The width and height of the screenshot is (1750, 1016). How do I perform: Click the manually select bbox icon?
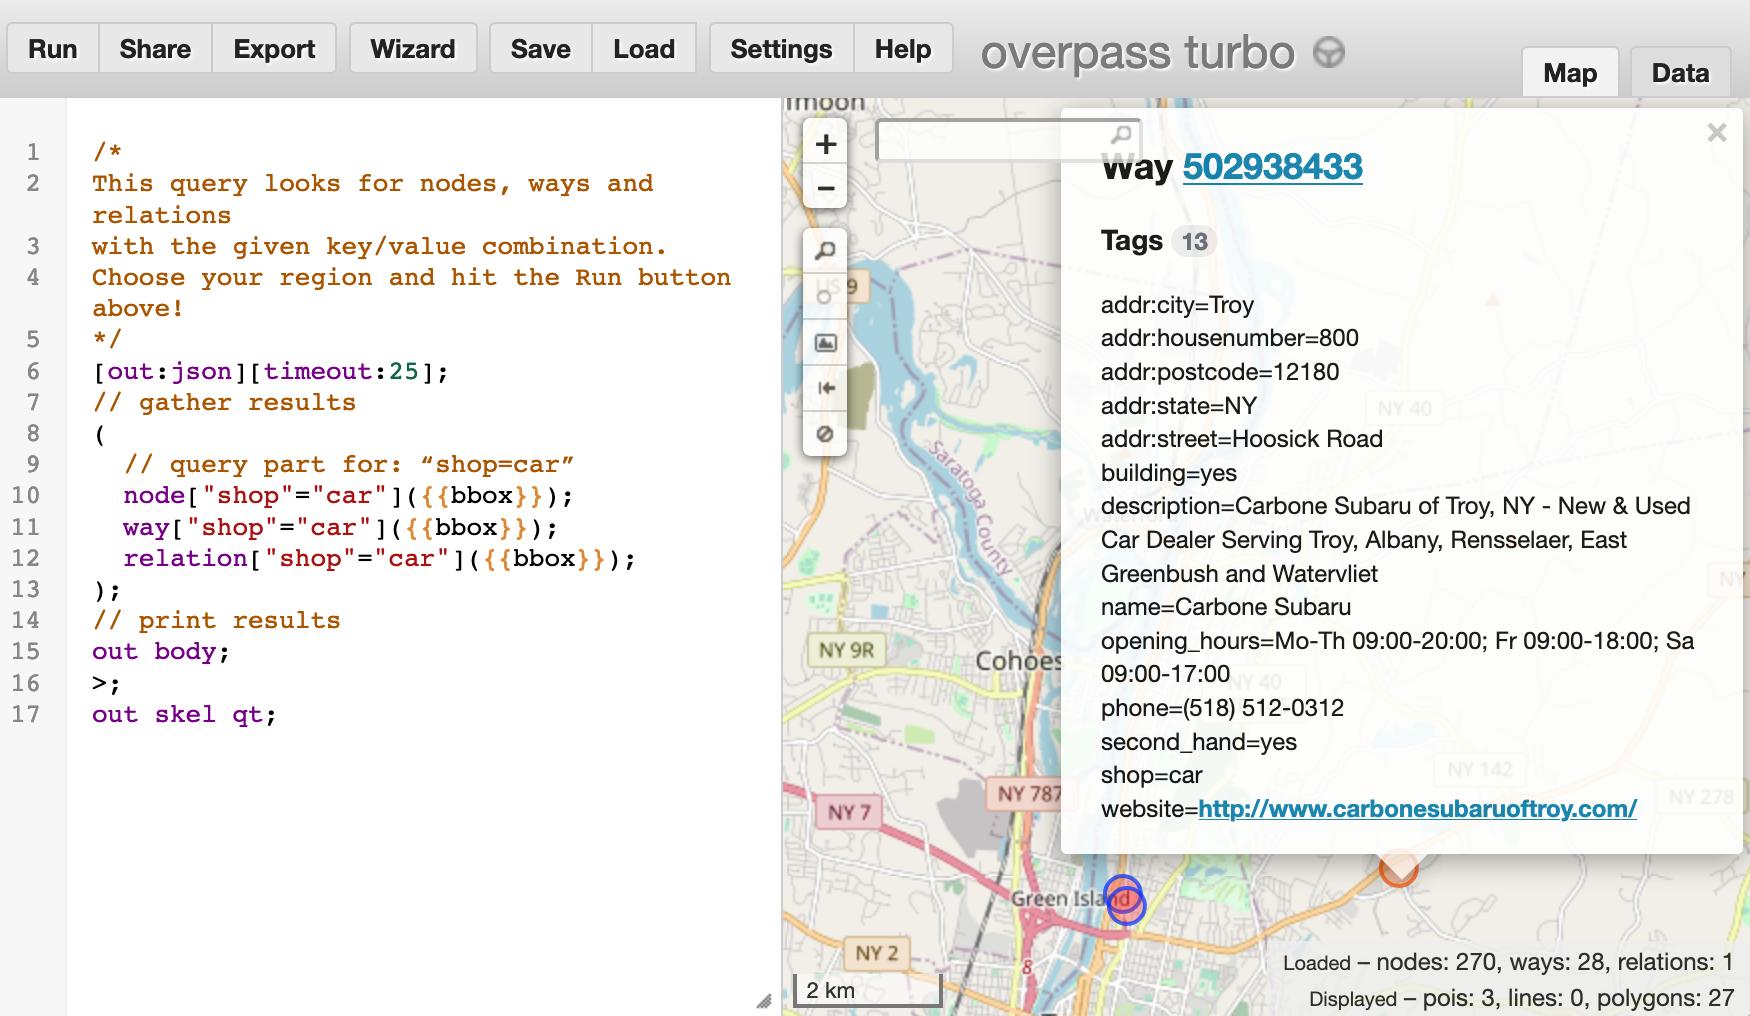click(x=825, y=343)
